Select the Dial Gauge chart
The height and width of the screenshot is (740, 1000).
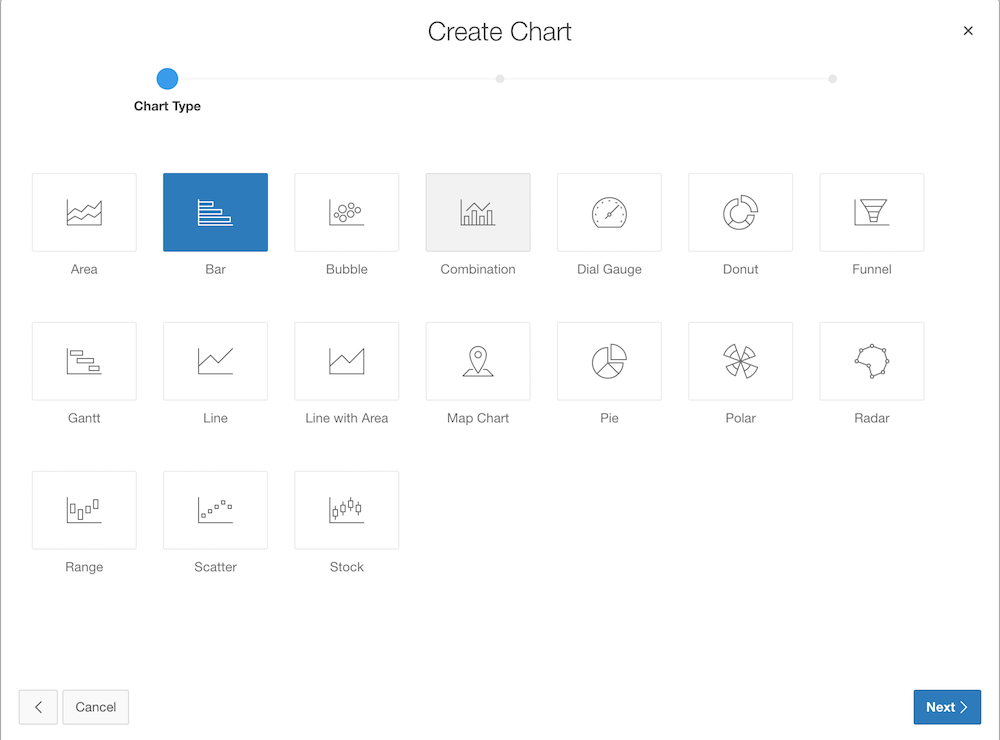pos(609,212)
